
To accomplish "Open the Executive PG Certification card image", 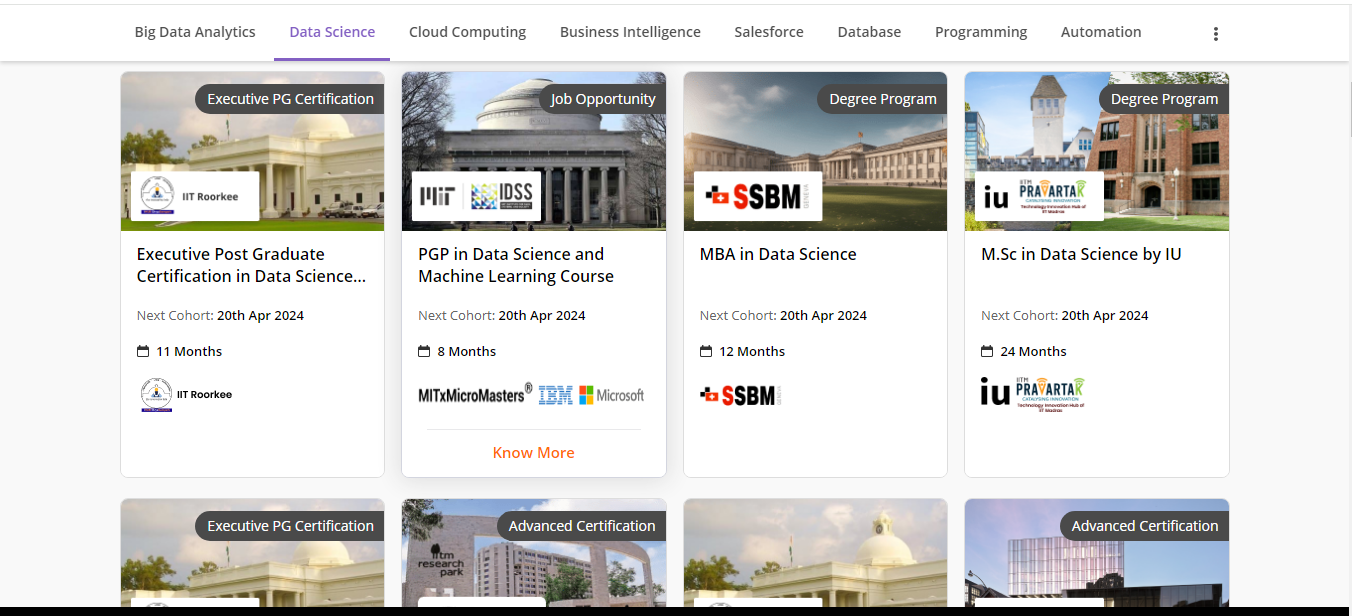I will [251, 151].
